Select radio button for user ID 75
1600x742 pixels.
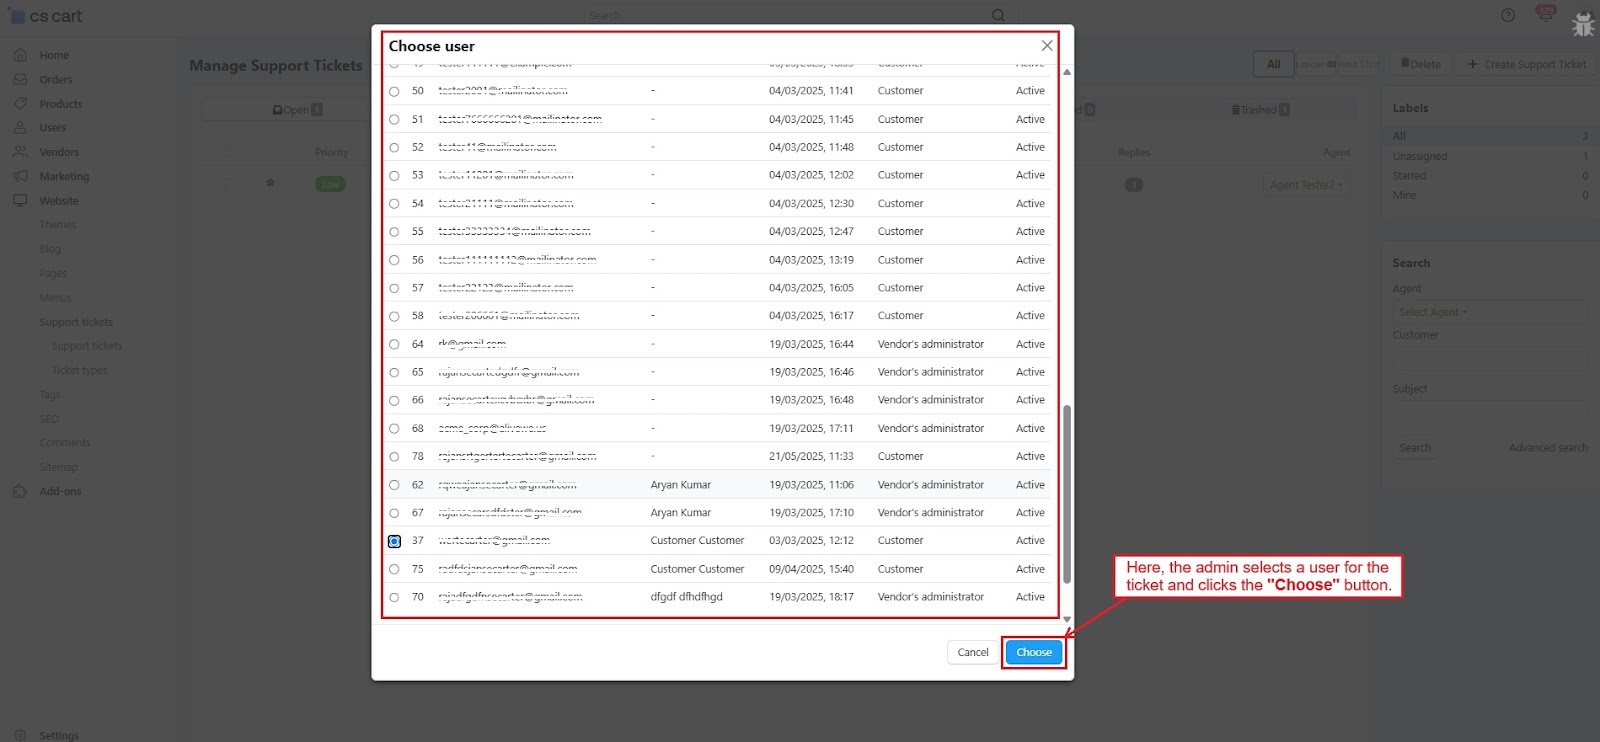pos(394,569)
